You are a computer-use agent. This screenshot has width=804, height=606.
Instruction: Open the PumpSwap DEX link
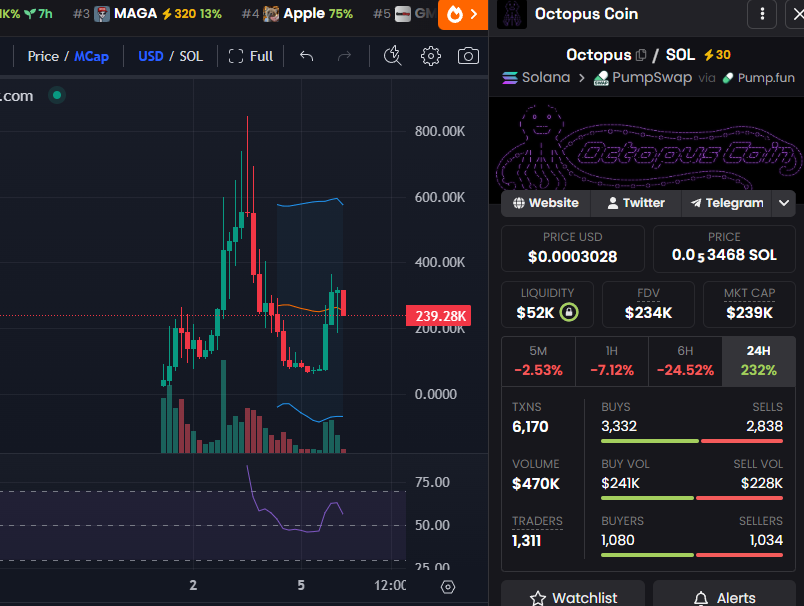(x=642, y=77)
